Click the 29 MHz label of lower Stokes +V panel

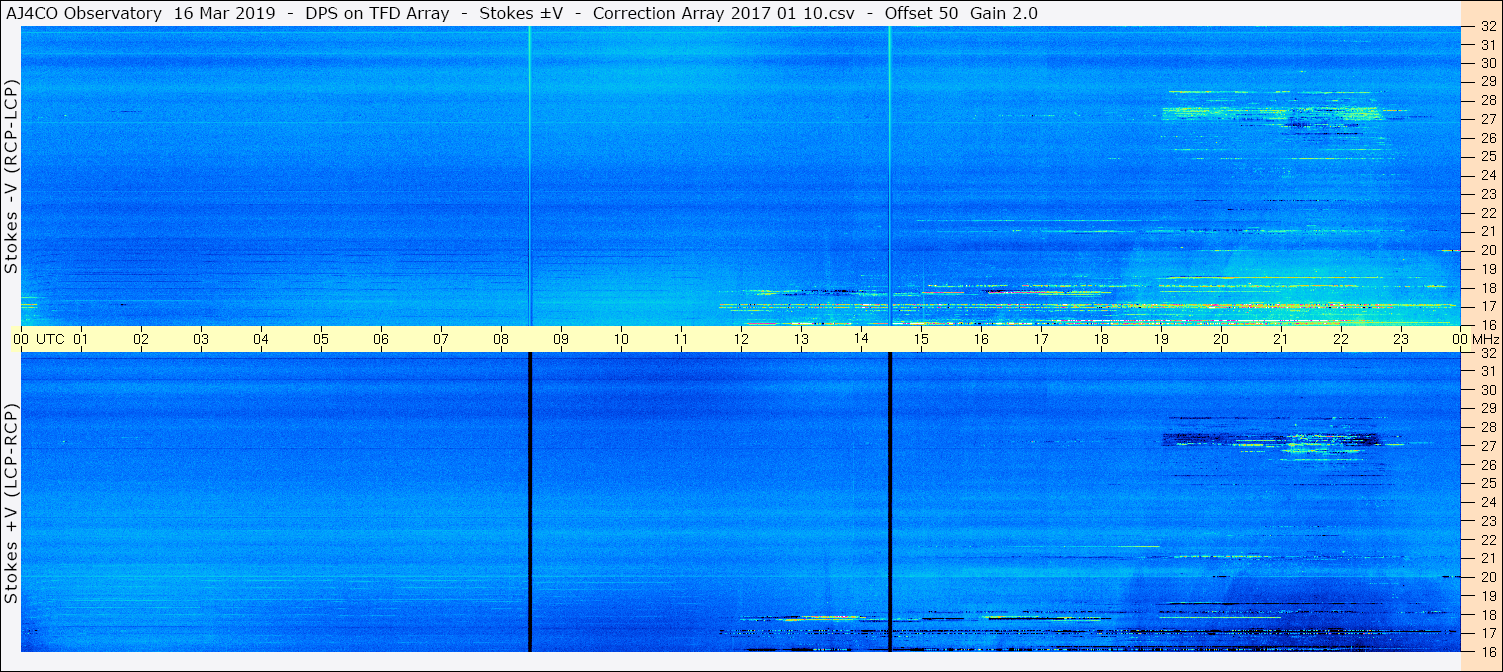point(1488,408)
